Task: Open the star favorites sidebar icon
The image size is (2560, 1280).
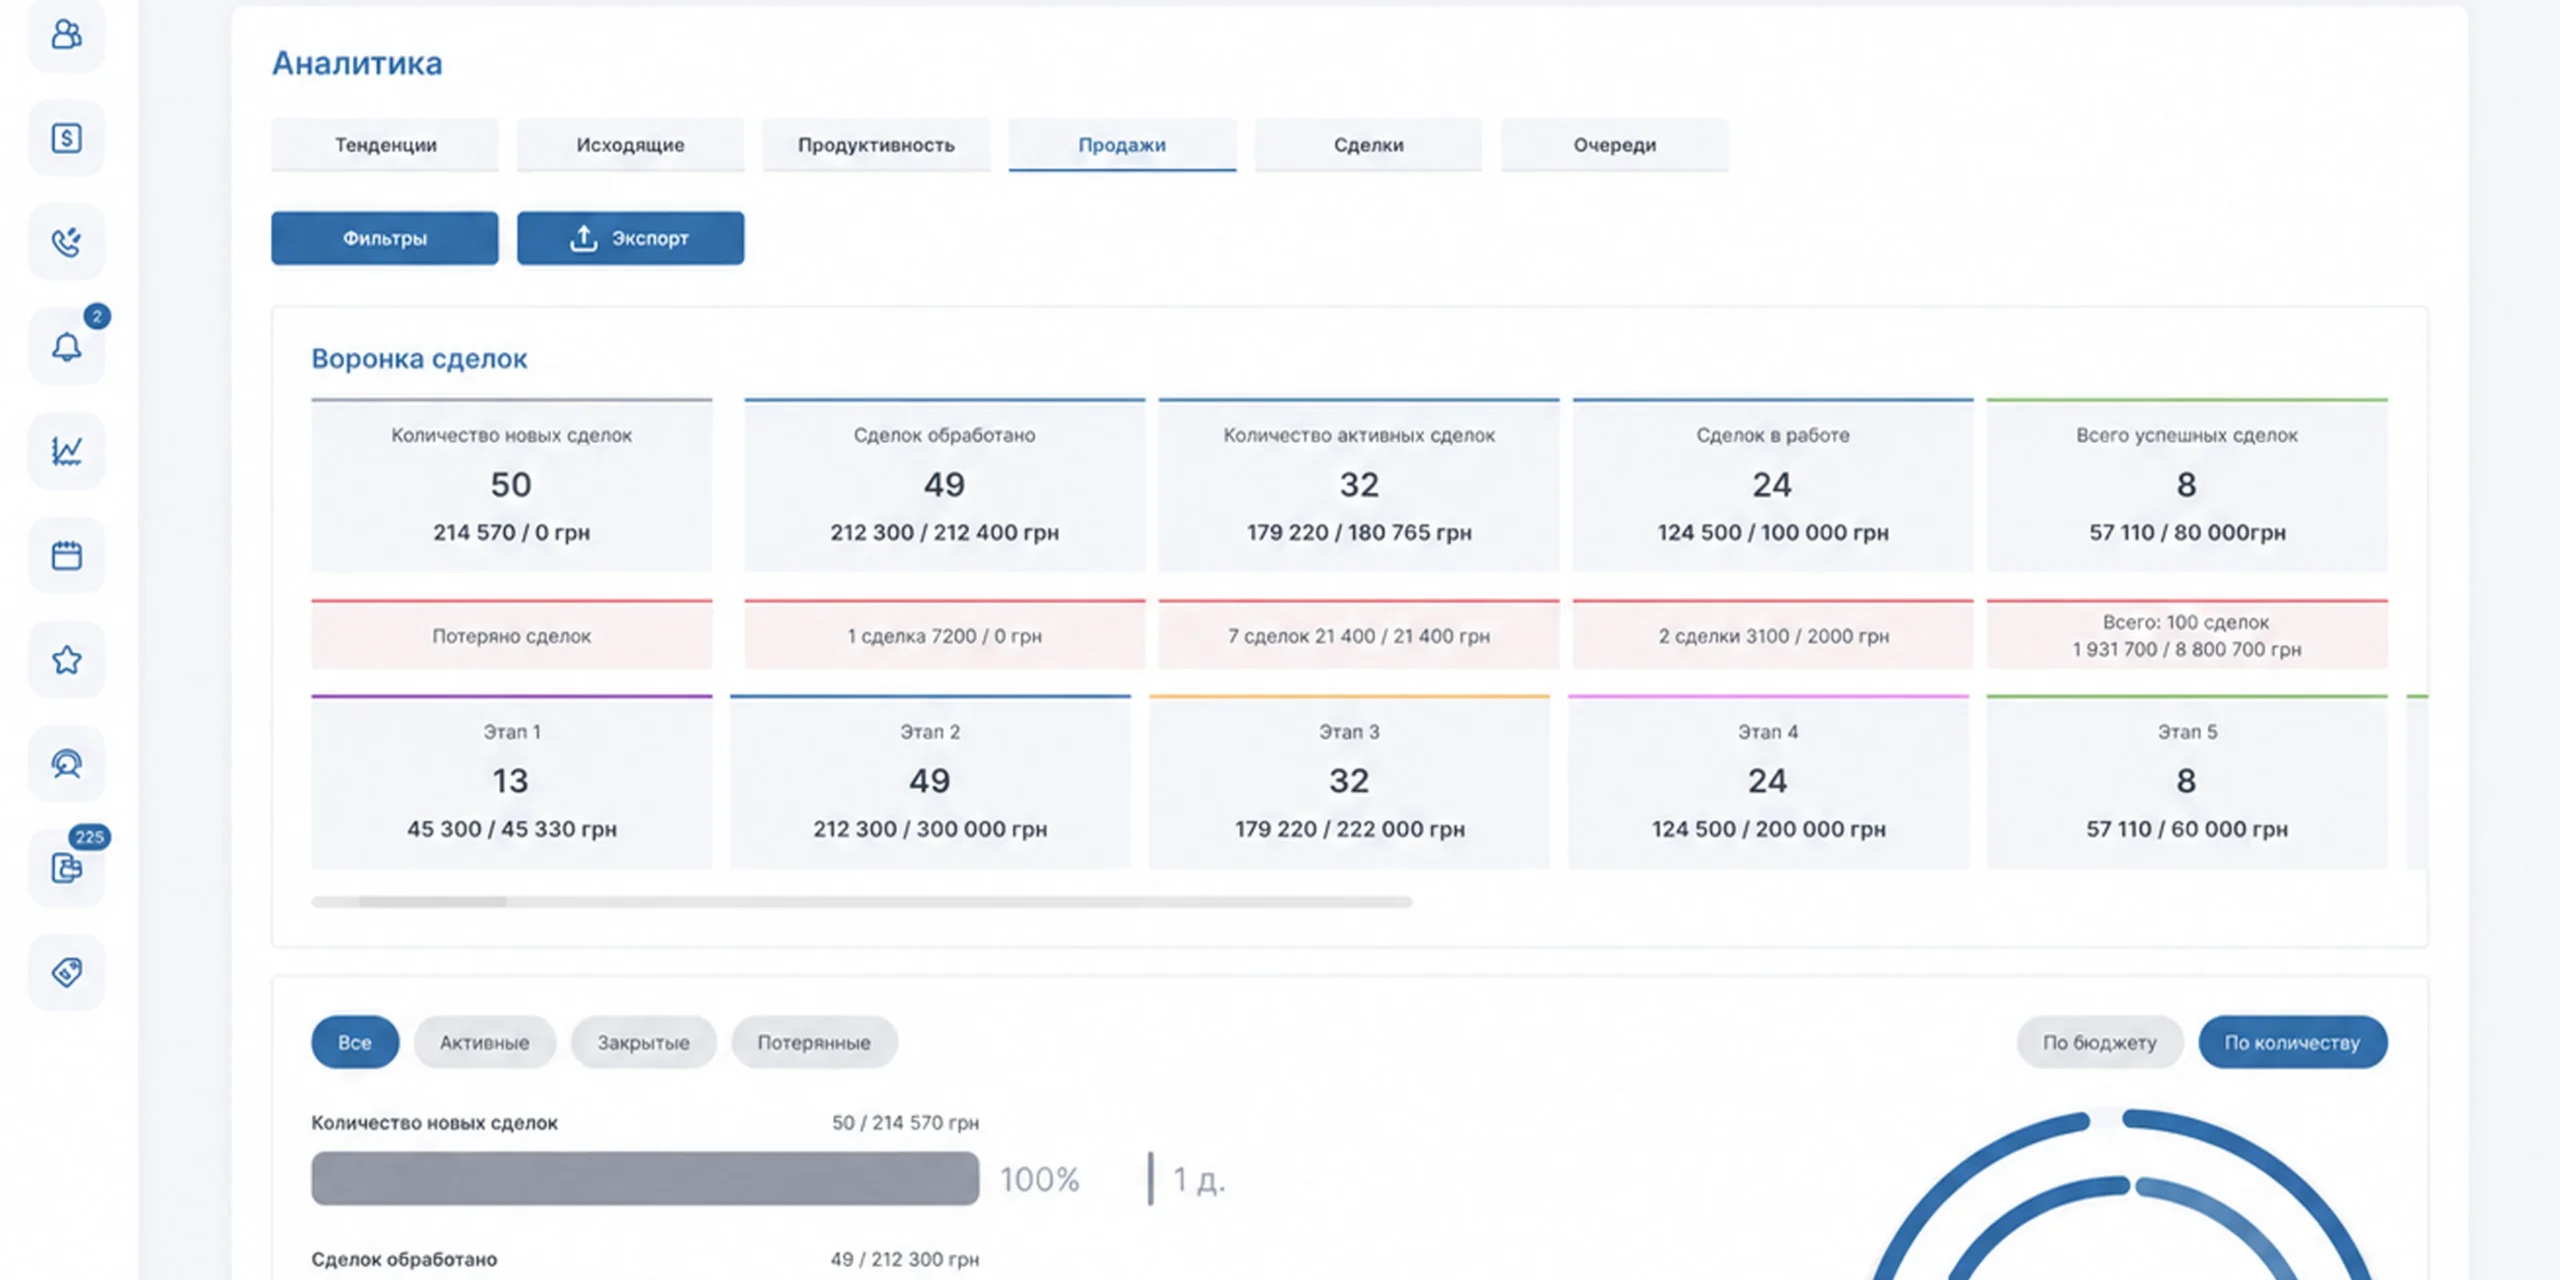Action: click(66, 660)
